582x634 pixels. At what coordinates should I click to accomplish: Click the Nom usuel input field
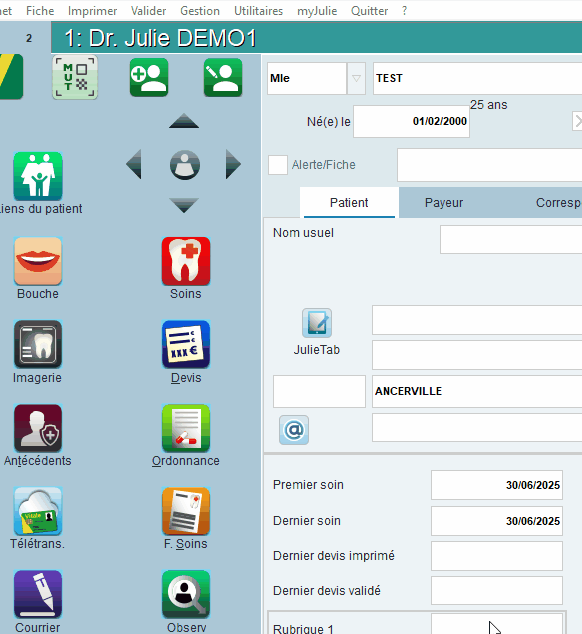511,239
